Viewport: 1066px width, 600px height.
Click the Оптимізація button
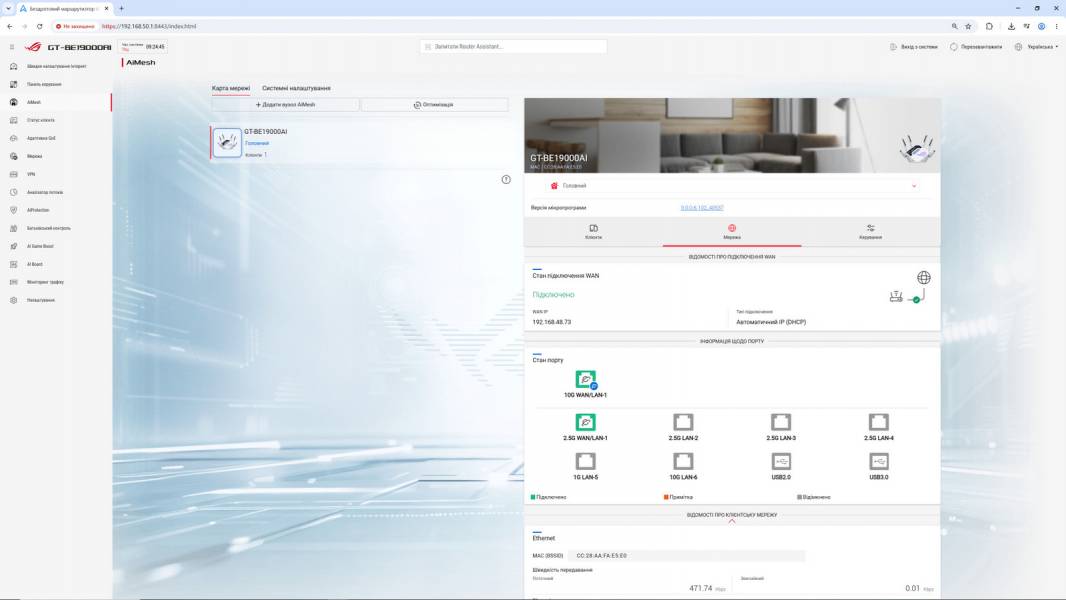click(x=434, y=105)
